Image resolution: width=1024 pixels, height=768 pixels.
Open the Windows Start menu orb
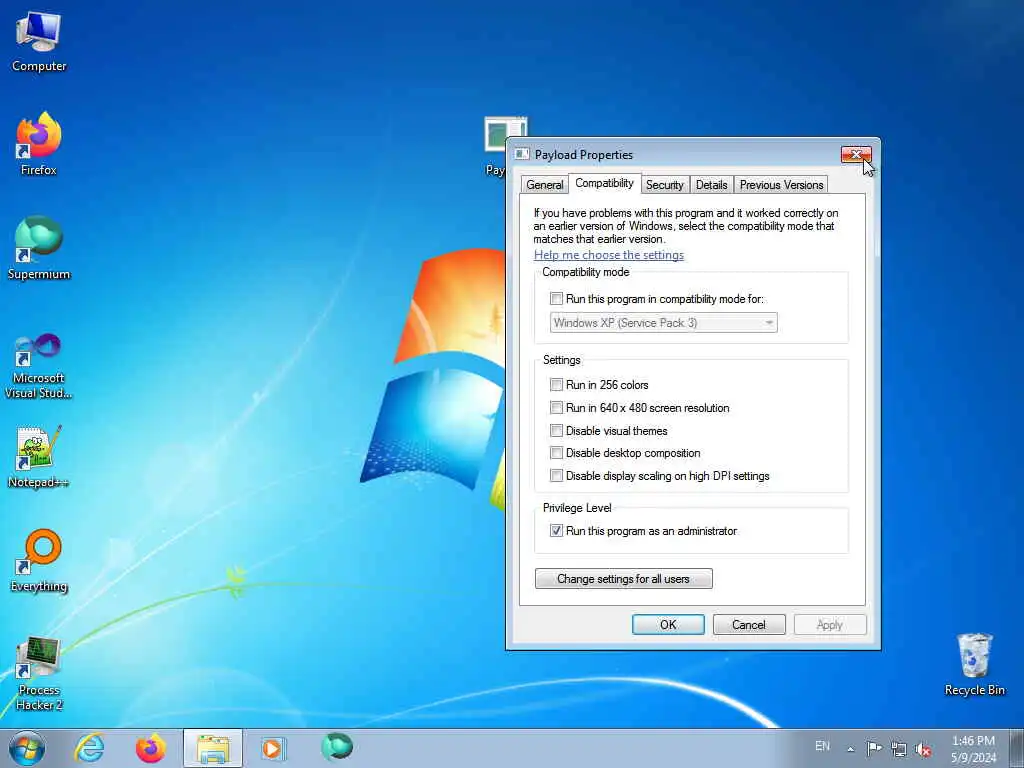click(27, 748)
